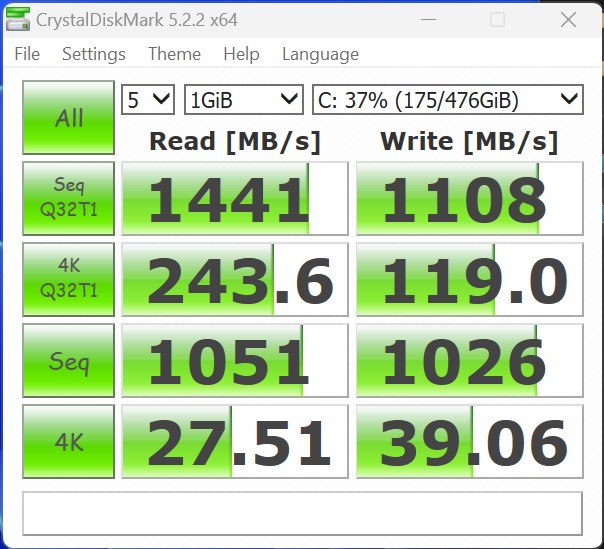Click the Seq Q32T1 read result 1441
The height and width of the screenshot is (549, 604).
(x=235, y=198)
